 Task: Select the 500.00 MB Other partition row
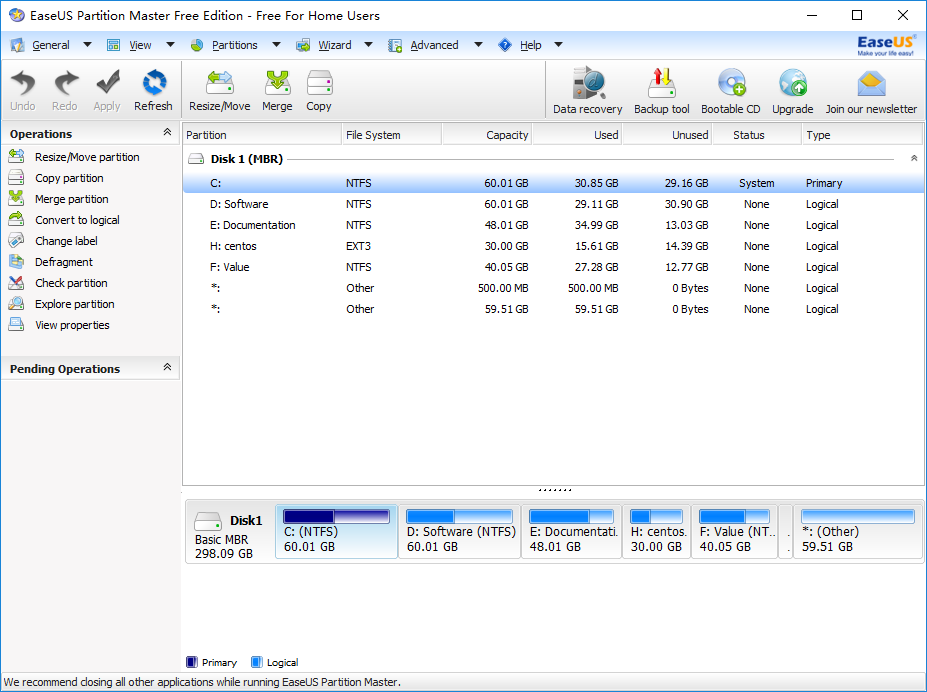(553, 288)
